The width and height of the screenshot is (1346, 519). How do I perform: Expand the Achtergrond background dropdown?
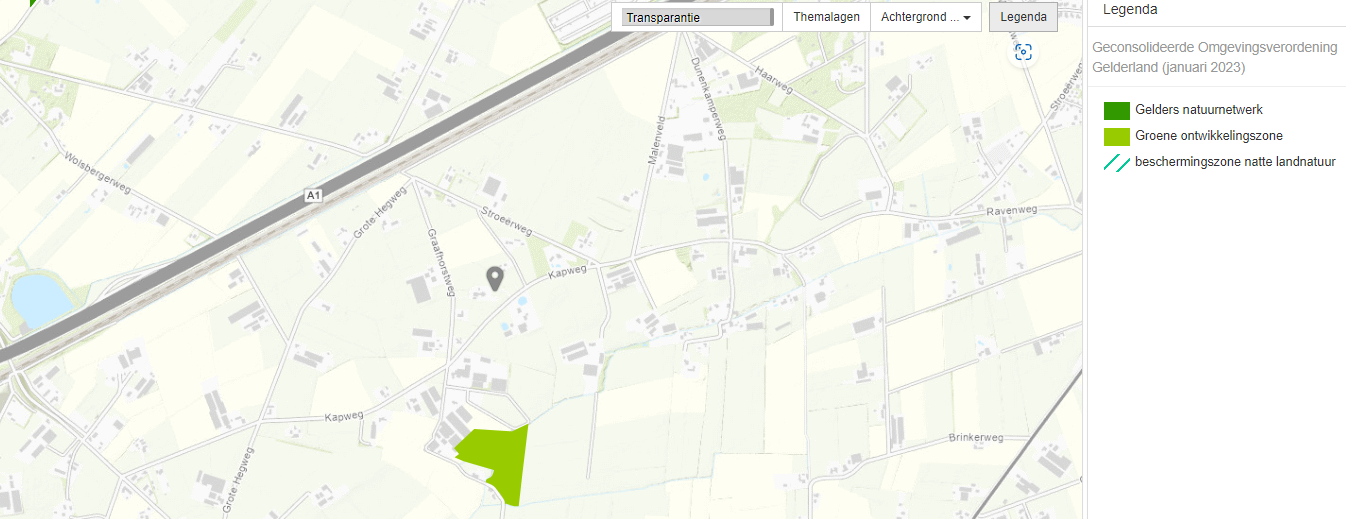tap(926, 17)
